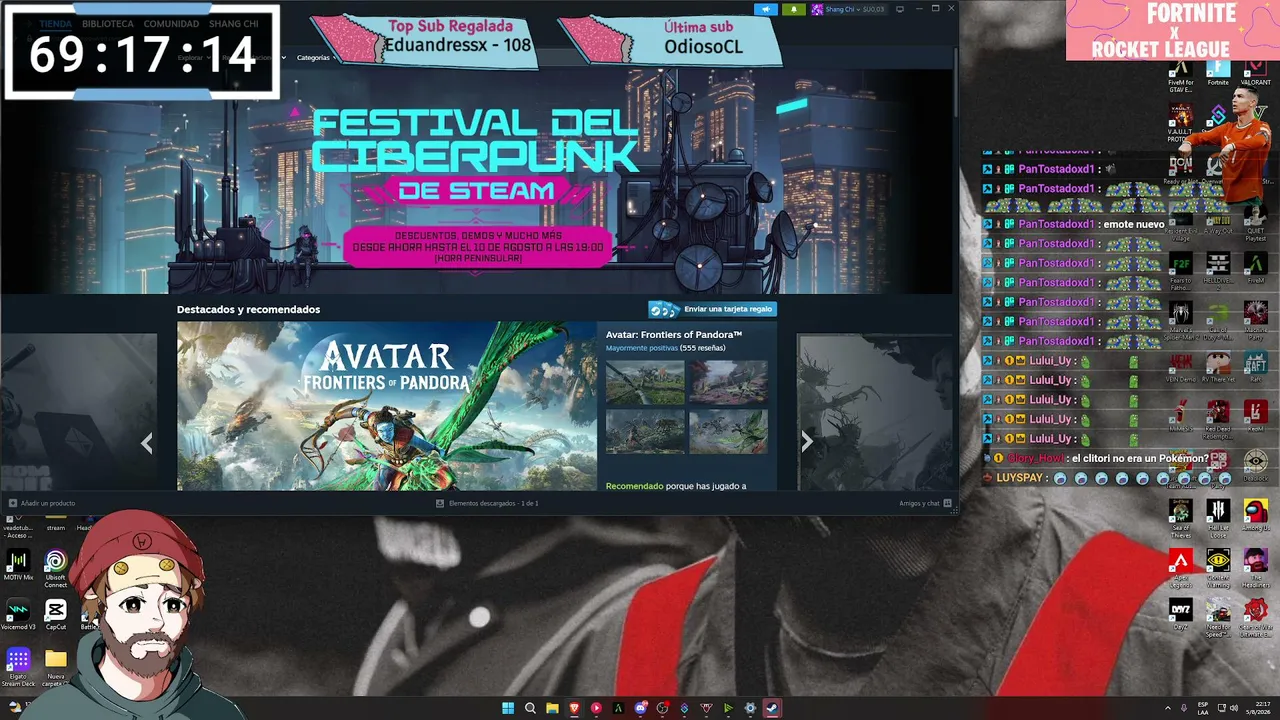Open the Avatar Frontiers of Pandora capsule image

pyautogui.click(x=387, y=406)
